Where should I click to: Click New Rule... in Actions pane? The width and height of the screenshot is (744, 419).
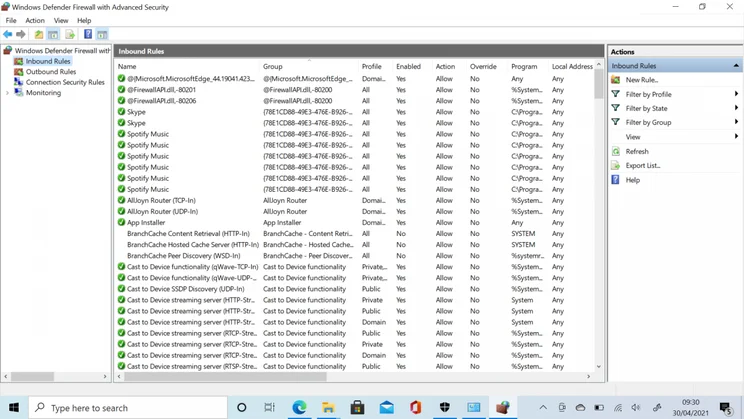pos(641,80)
